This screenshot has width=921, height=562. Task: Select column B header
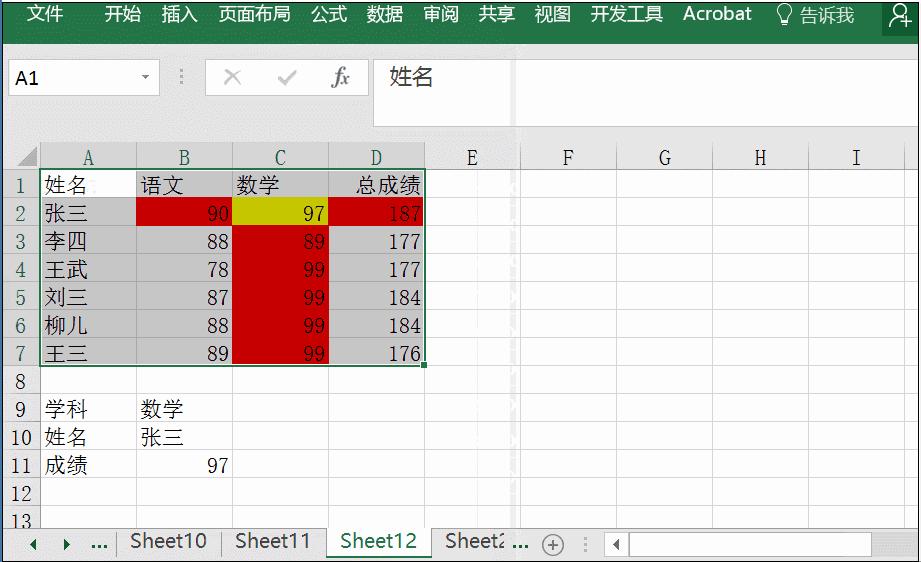(x=184, y=157)
